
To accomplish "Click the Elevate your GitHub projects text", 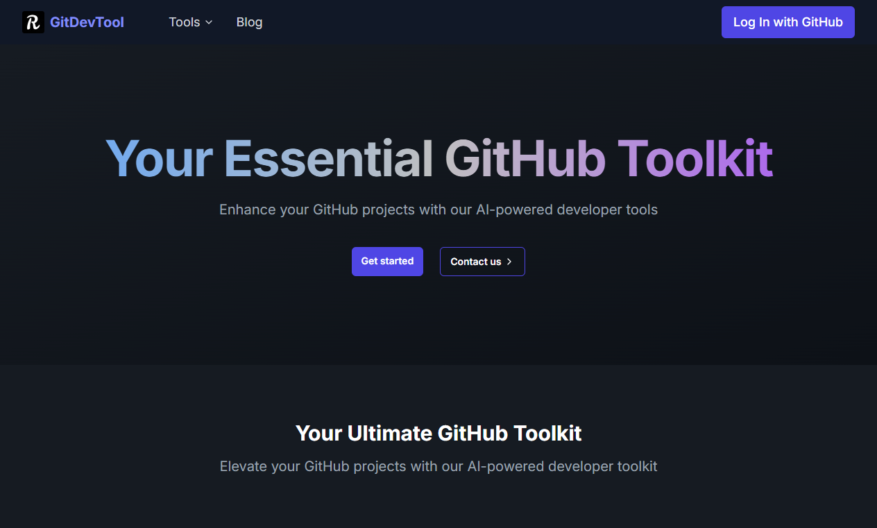I will click(x=438, y=466).
